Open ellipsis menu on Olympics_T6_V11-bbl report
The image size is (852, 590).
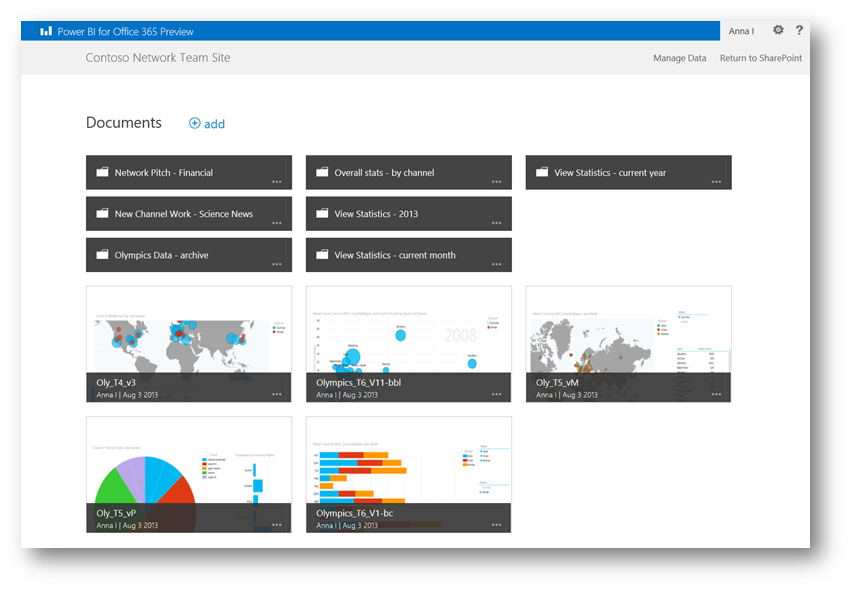pos(497,394)
